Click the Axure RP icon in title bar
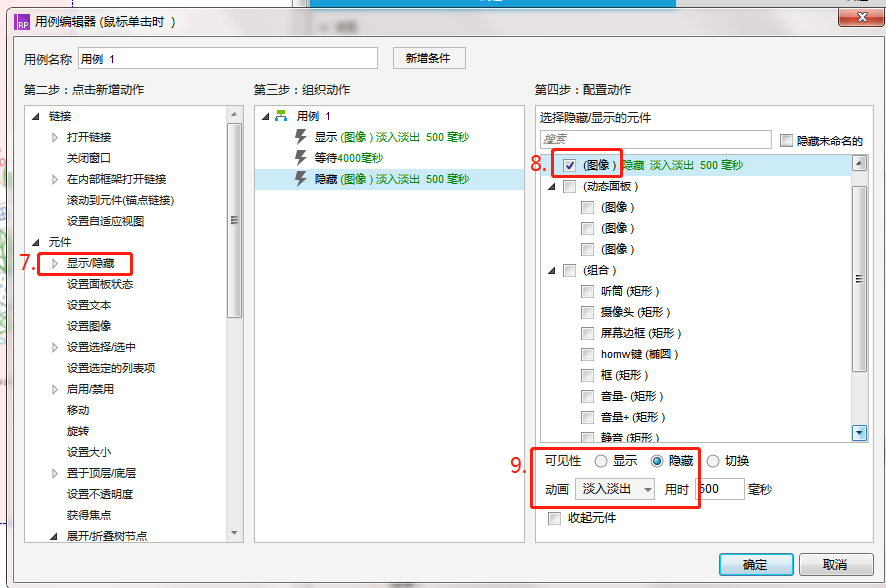 pyautogui.click(x=23, y=22)
